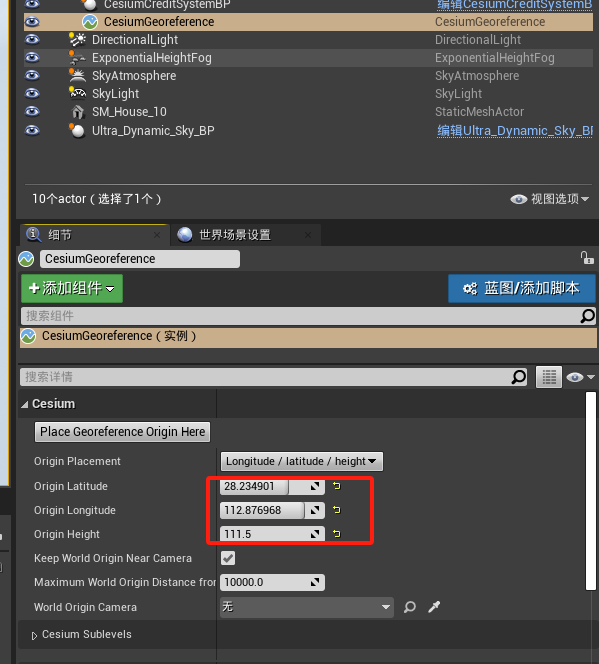Hide the SkyAtmosphere actor
The image size is (599, 664).
(32, 75)
